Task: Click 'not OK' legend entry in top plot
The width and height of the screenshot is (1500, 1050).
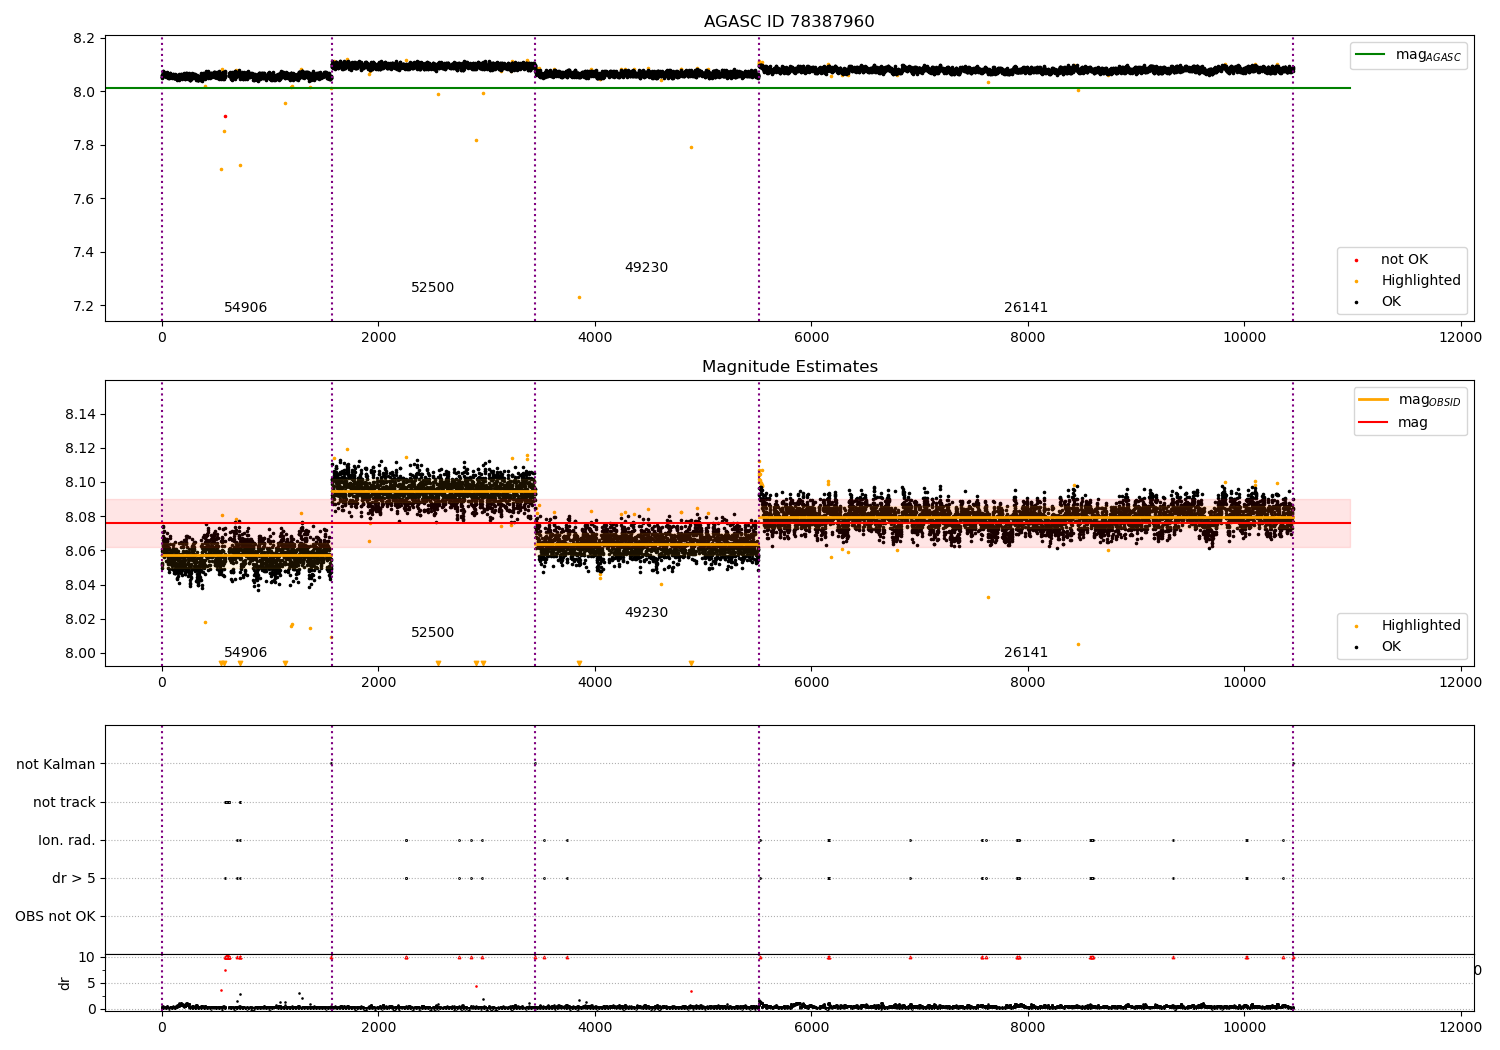Action: 1403,260
